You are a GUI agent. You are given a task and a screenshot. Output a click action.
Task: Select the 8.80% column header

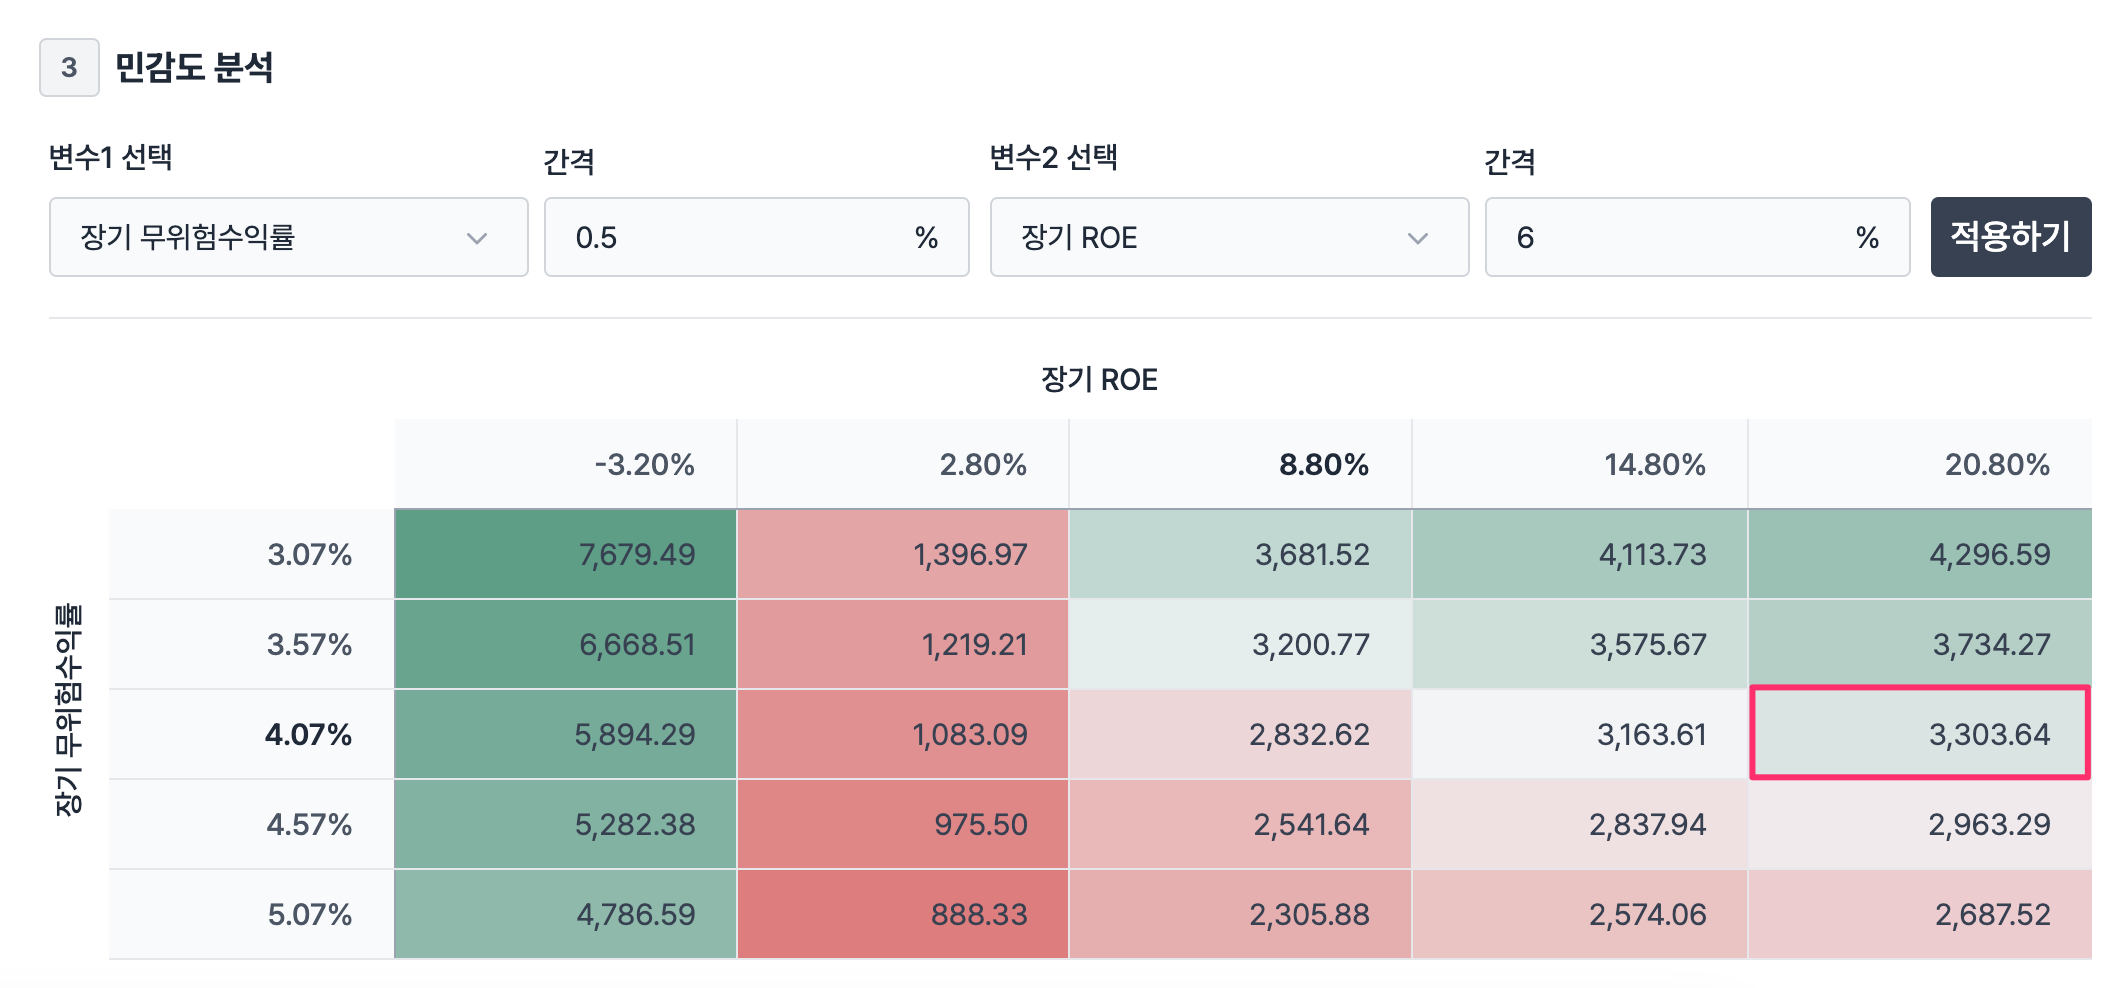1240,464
